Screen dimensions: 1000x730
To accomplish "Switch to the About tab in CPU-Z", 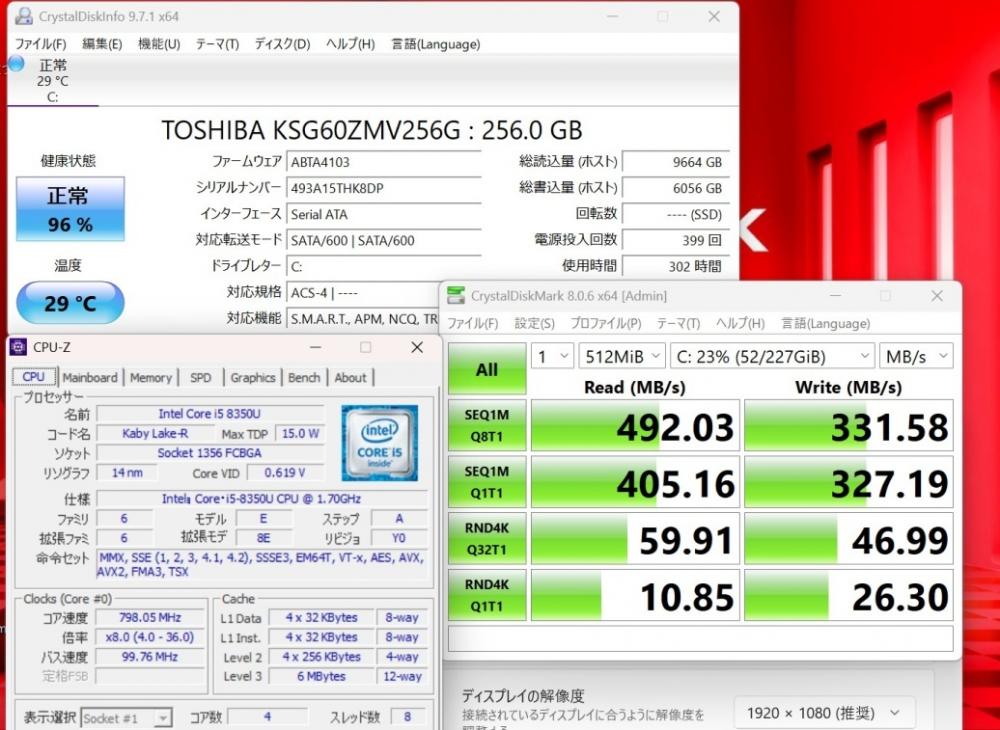I will 351,377.
